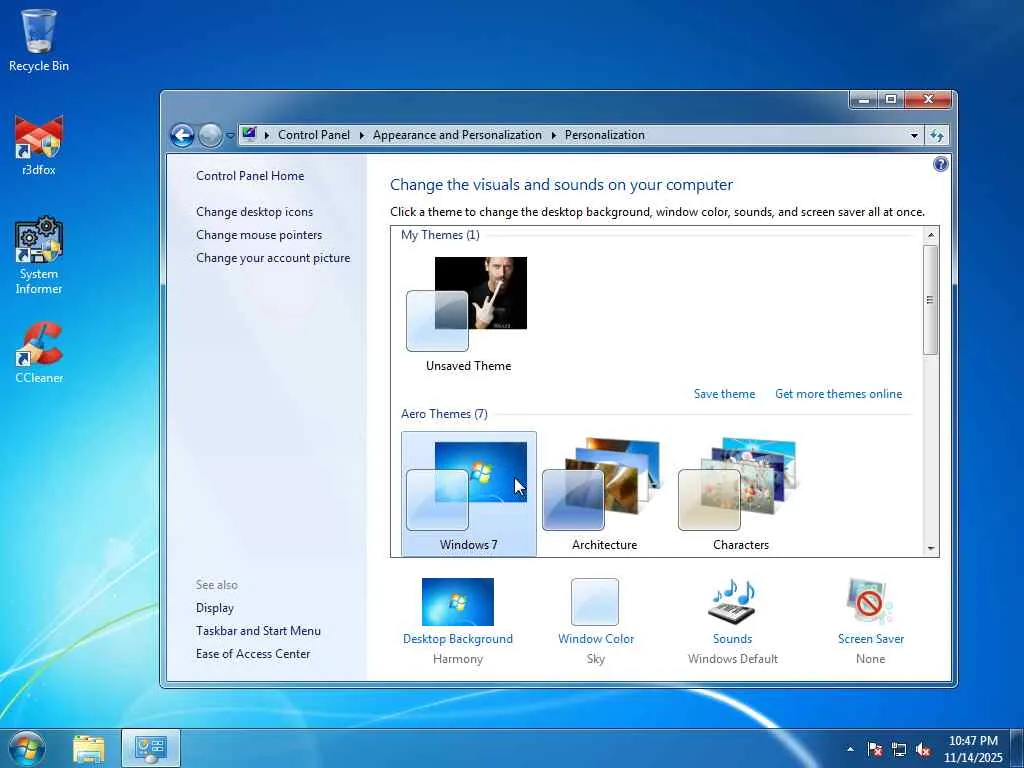Open Window Color swatch icon

tap(595, 602)
